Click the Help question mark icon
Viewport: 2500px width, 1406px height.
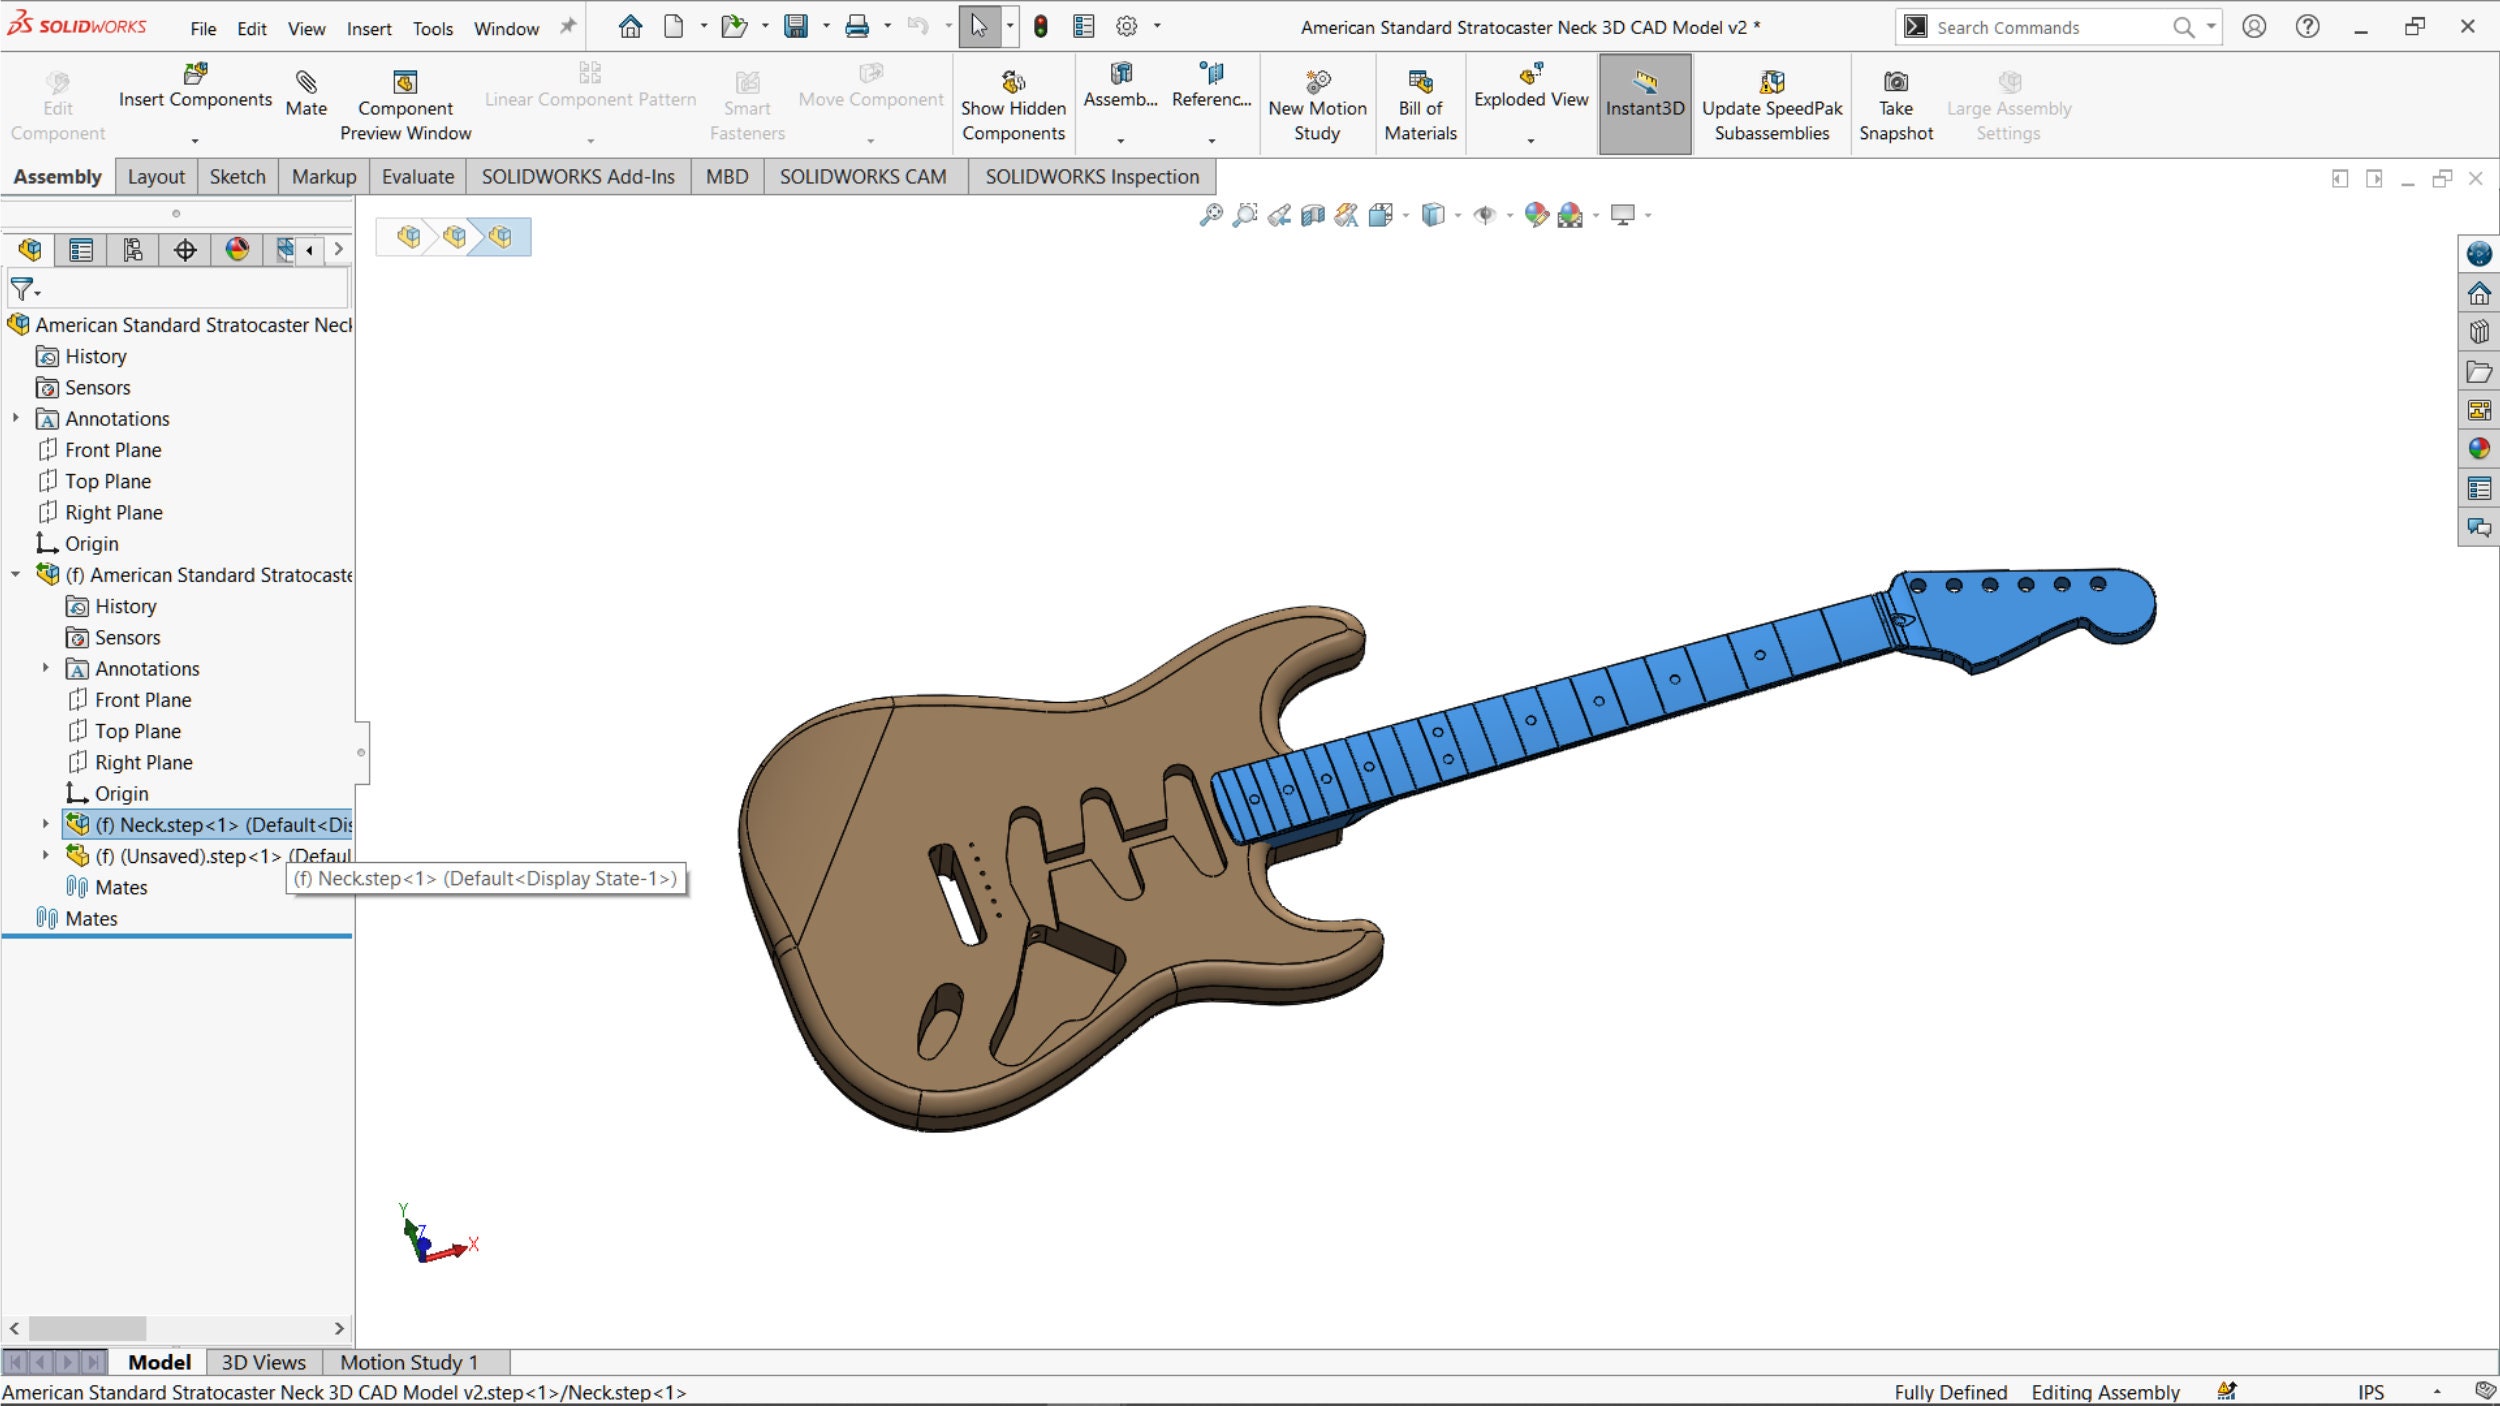click(2307, 27)
